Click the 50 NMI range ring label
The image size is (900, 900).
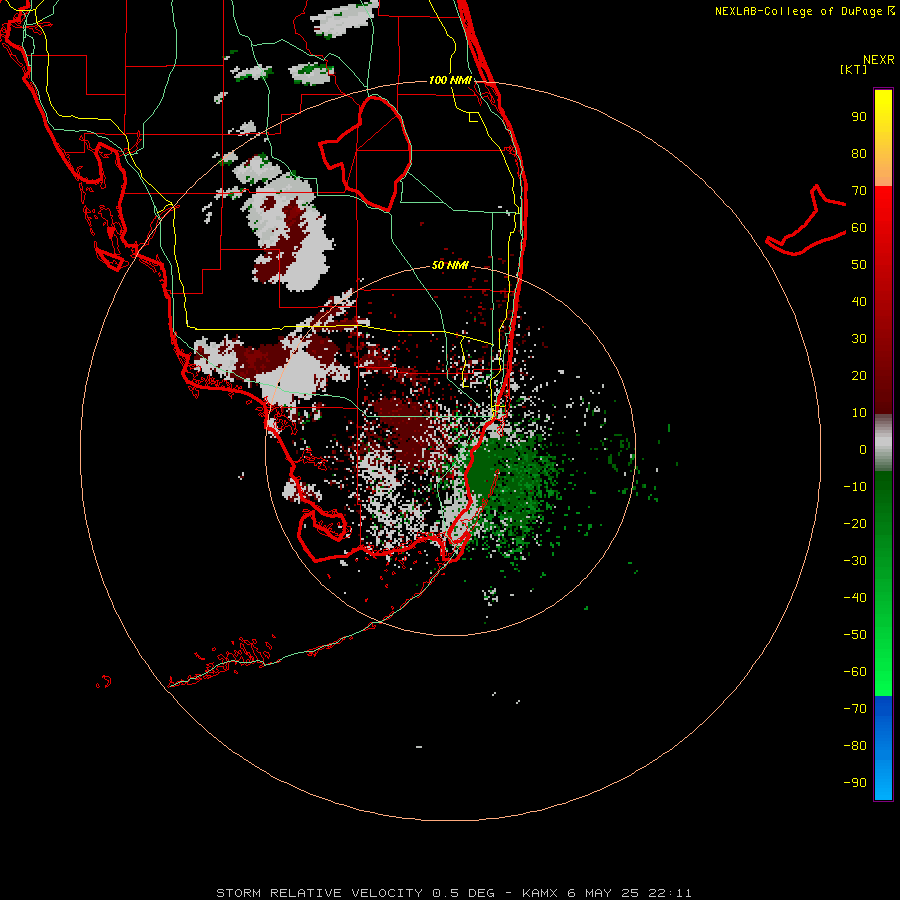[x=450, y=265]
